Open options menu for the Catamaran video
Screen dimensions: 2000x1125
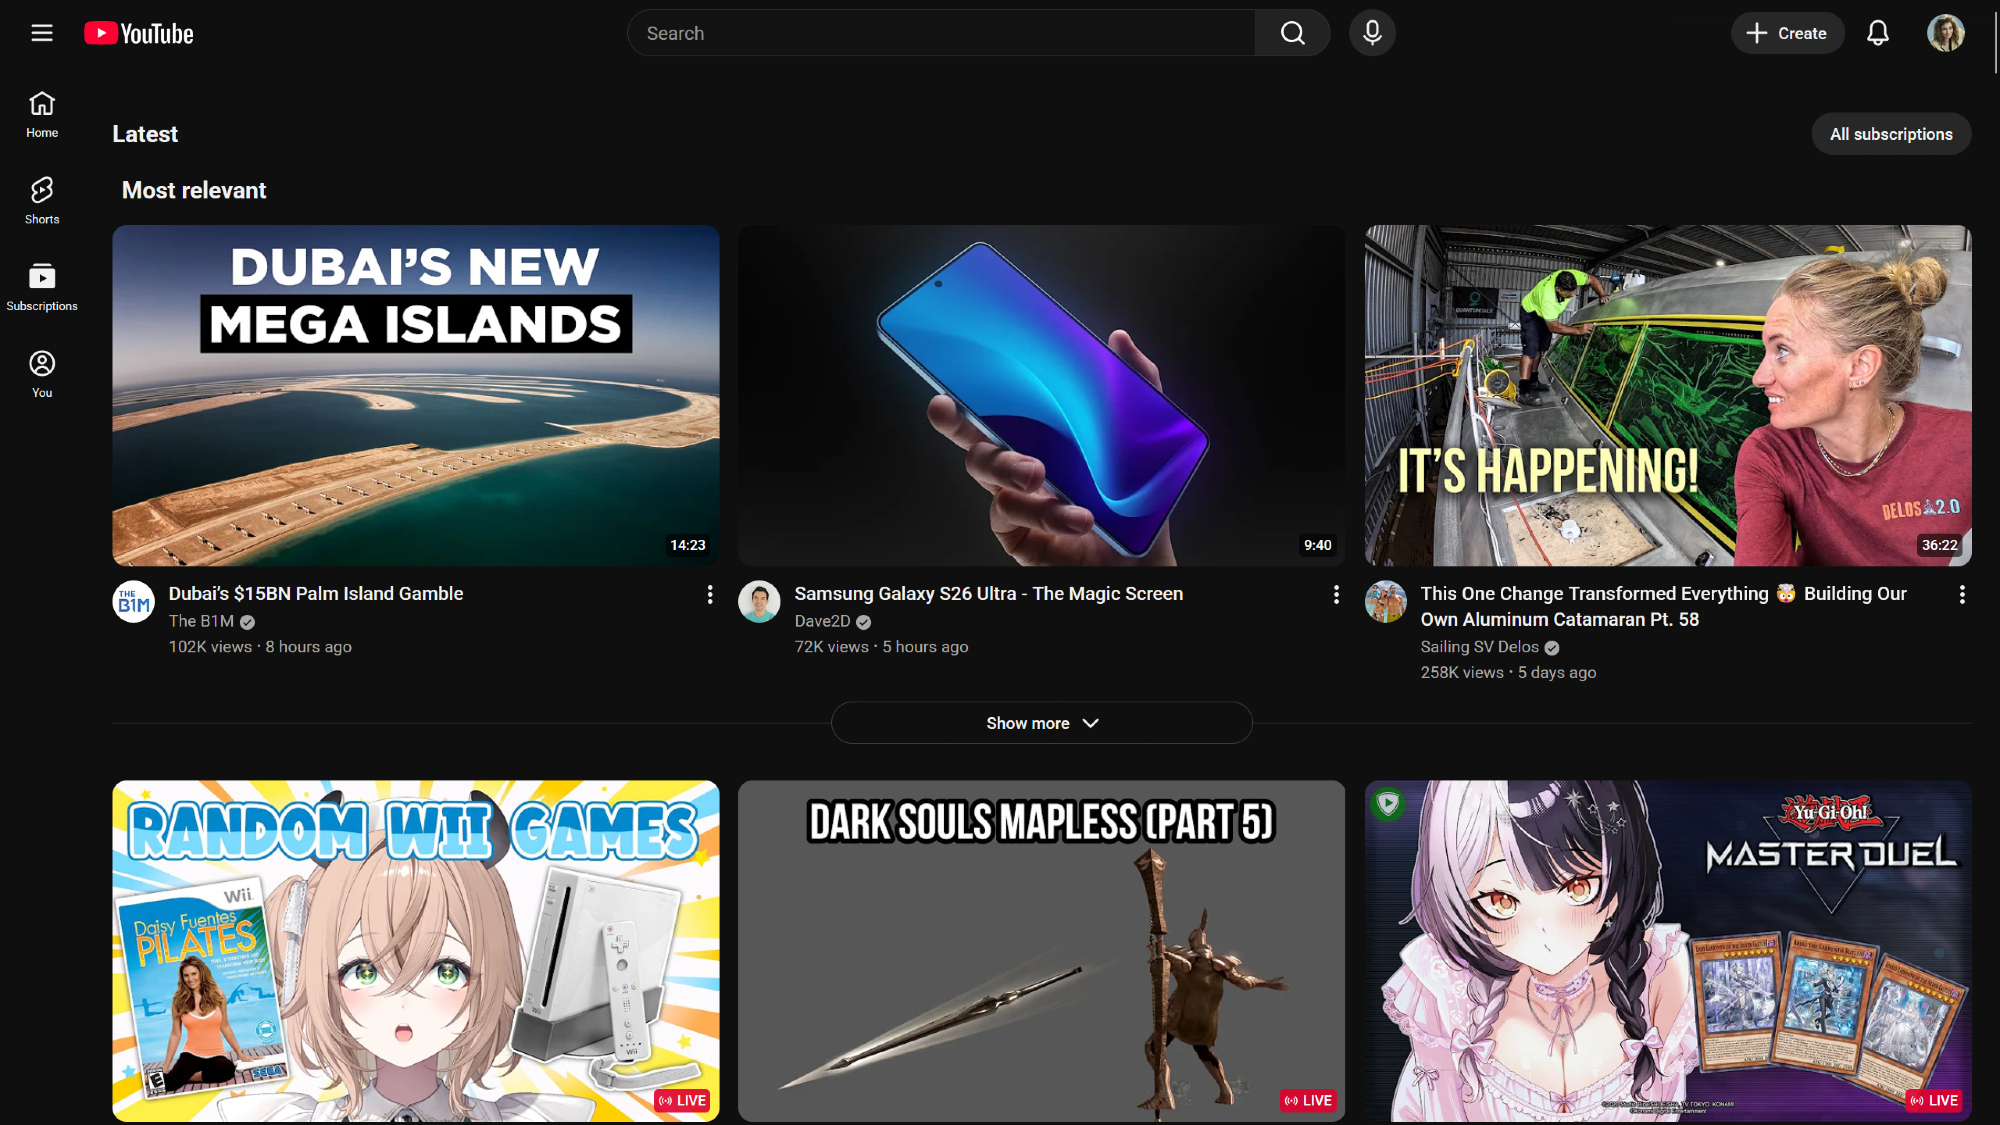click(1962, 595)
